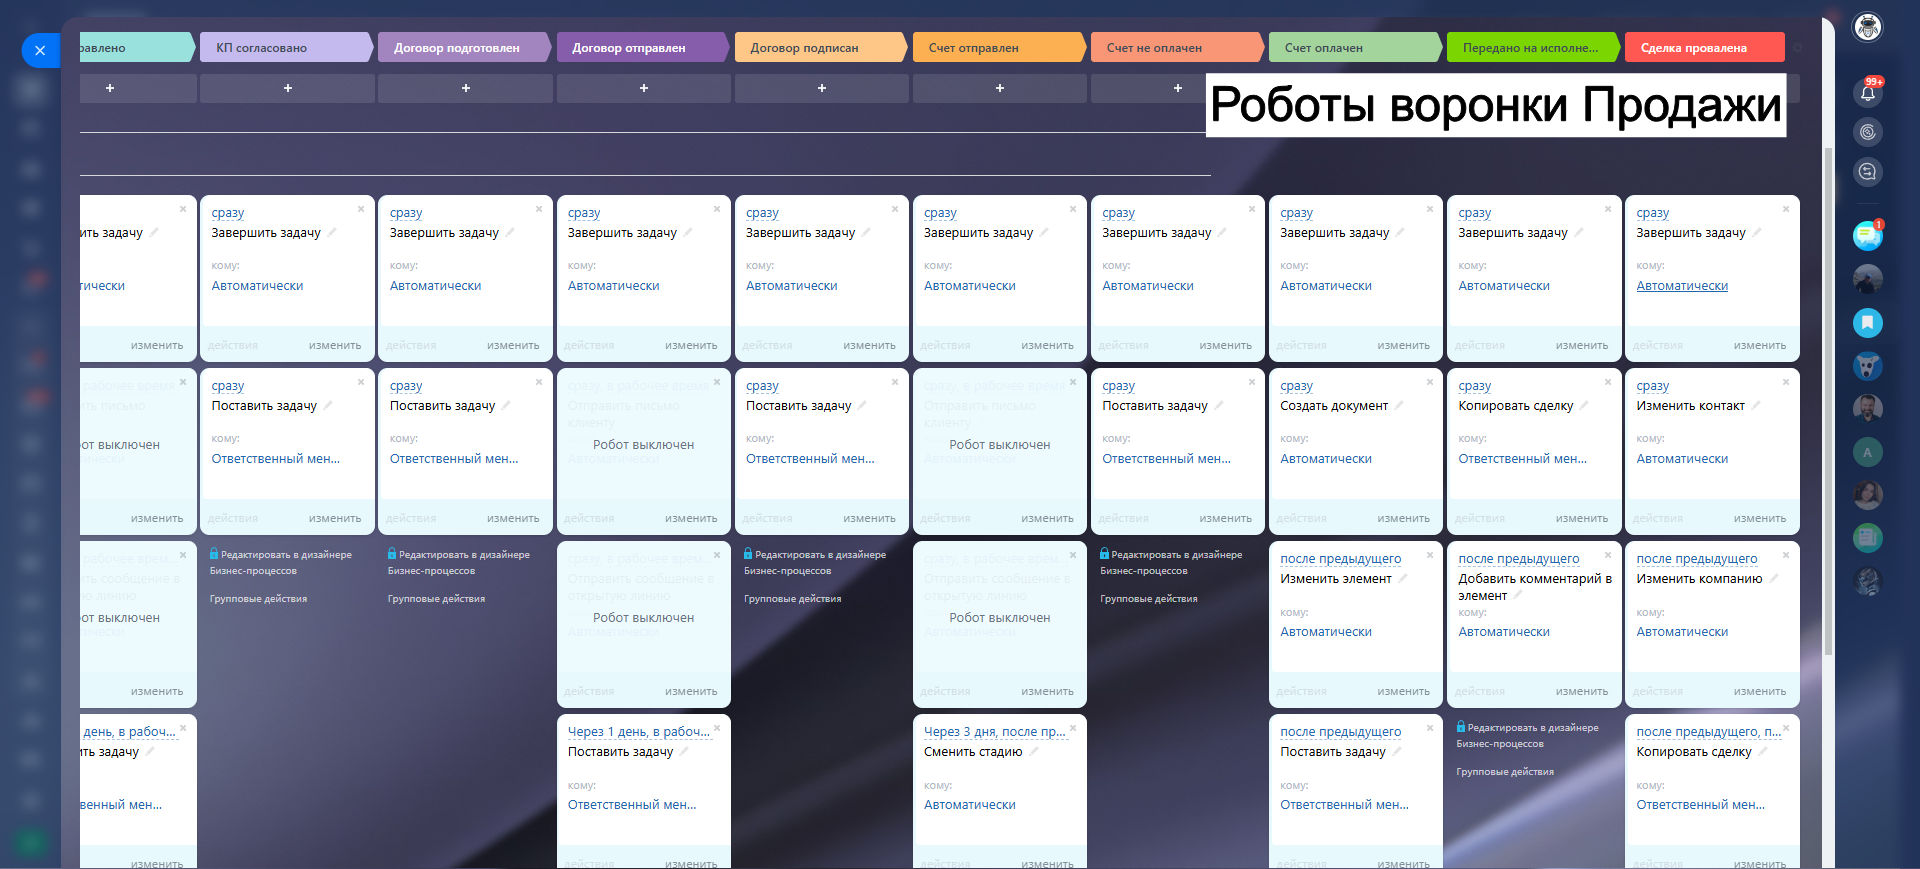Open notifications bell with 99+ badge
The image size is (1920, 869).
point(1867,93)
